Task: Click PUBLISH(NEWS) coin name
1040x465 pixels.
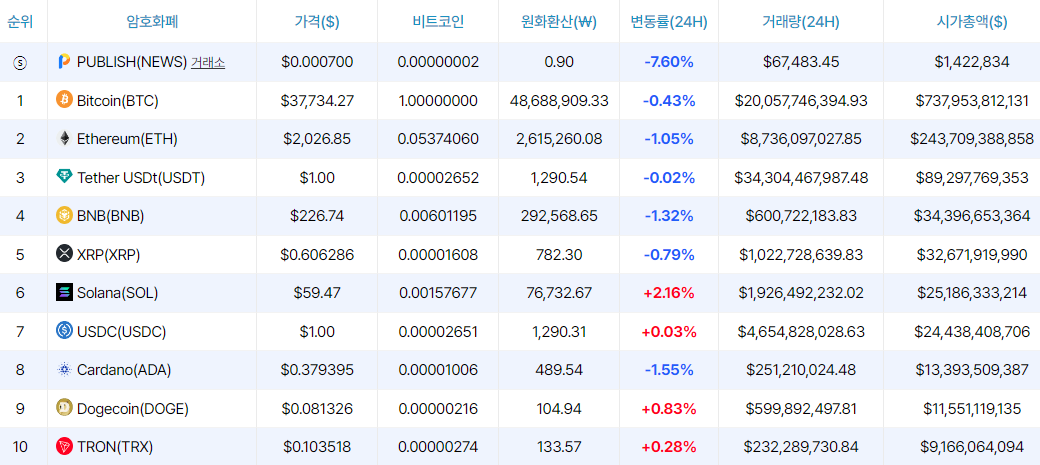Action: tap(132, 62)
